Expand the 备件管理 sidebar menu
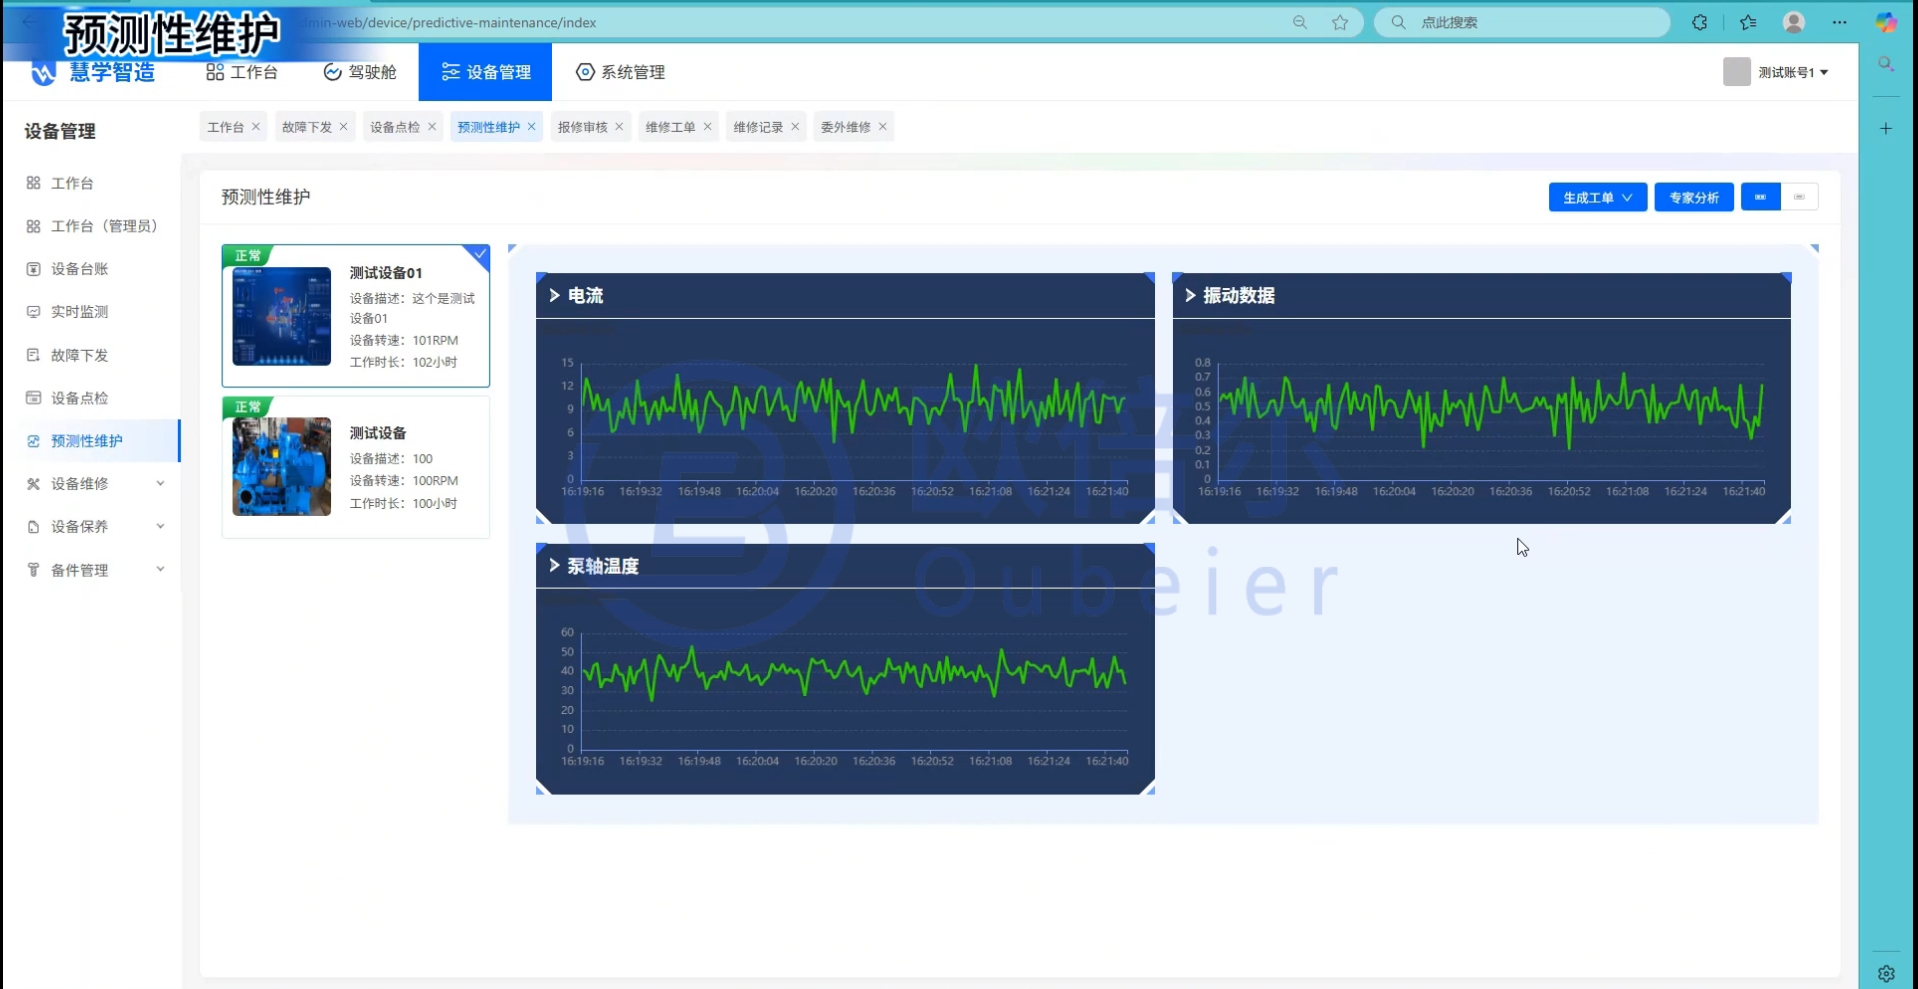1918x989 pixels. point(160,570)
